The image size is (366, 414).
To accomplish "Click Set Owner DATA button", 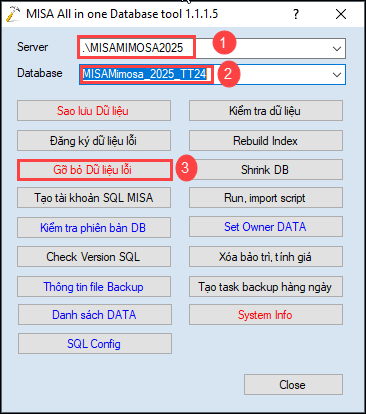I will 266,227.
